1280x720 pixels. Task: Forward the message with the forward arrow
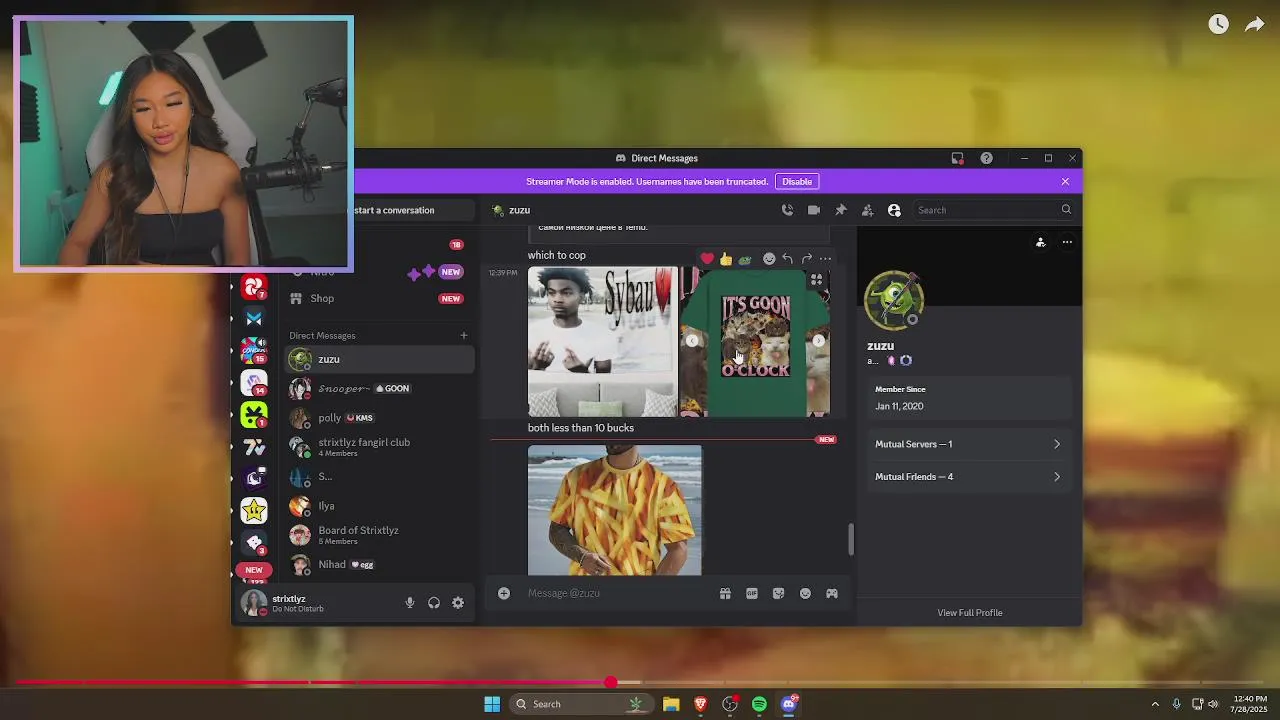[807, 259]
